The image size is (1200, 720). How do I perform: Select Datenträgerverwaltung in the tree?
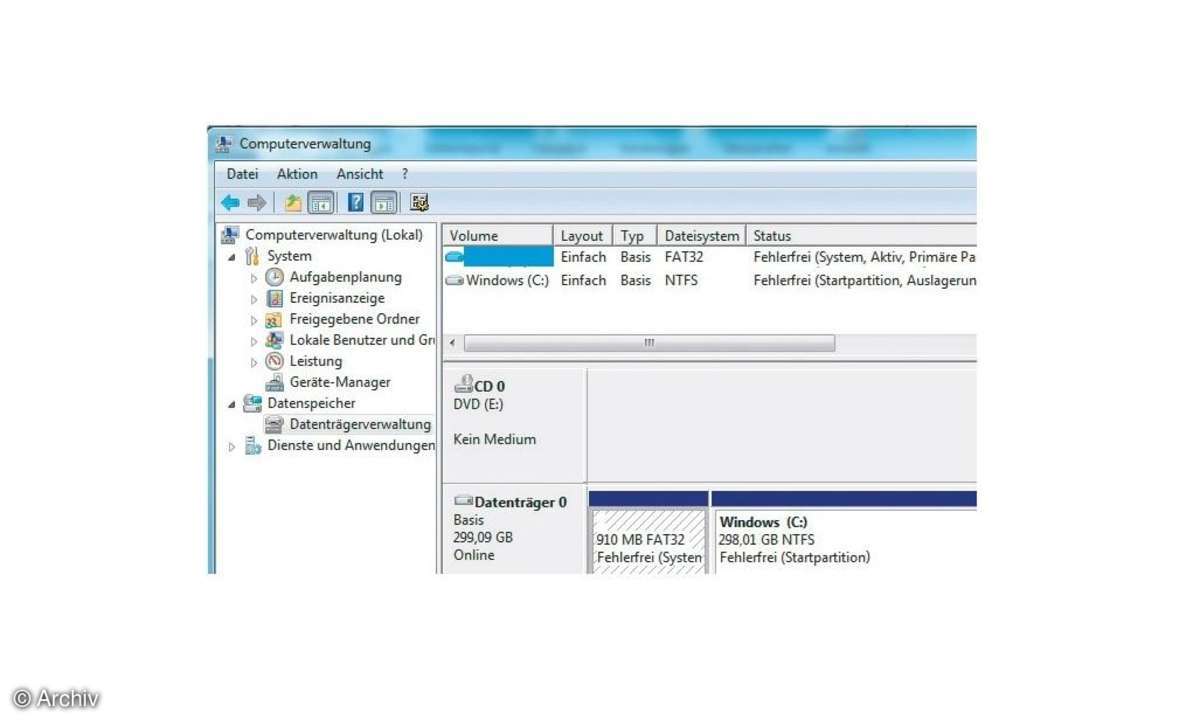(360, 425)
